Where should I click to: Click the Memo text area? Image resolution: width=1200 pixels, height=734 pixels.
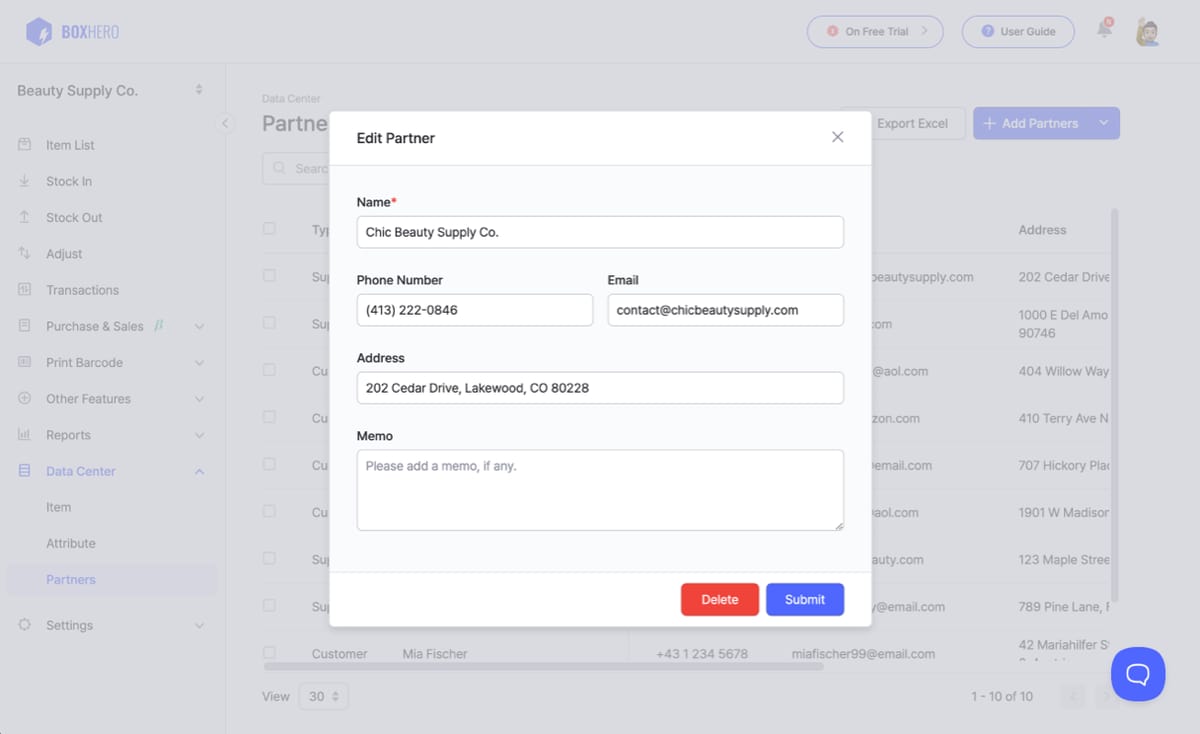click(x=600, y=489)
